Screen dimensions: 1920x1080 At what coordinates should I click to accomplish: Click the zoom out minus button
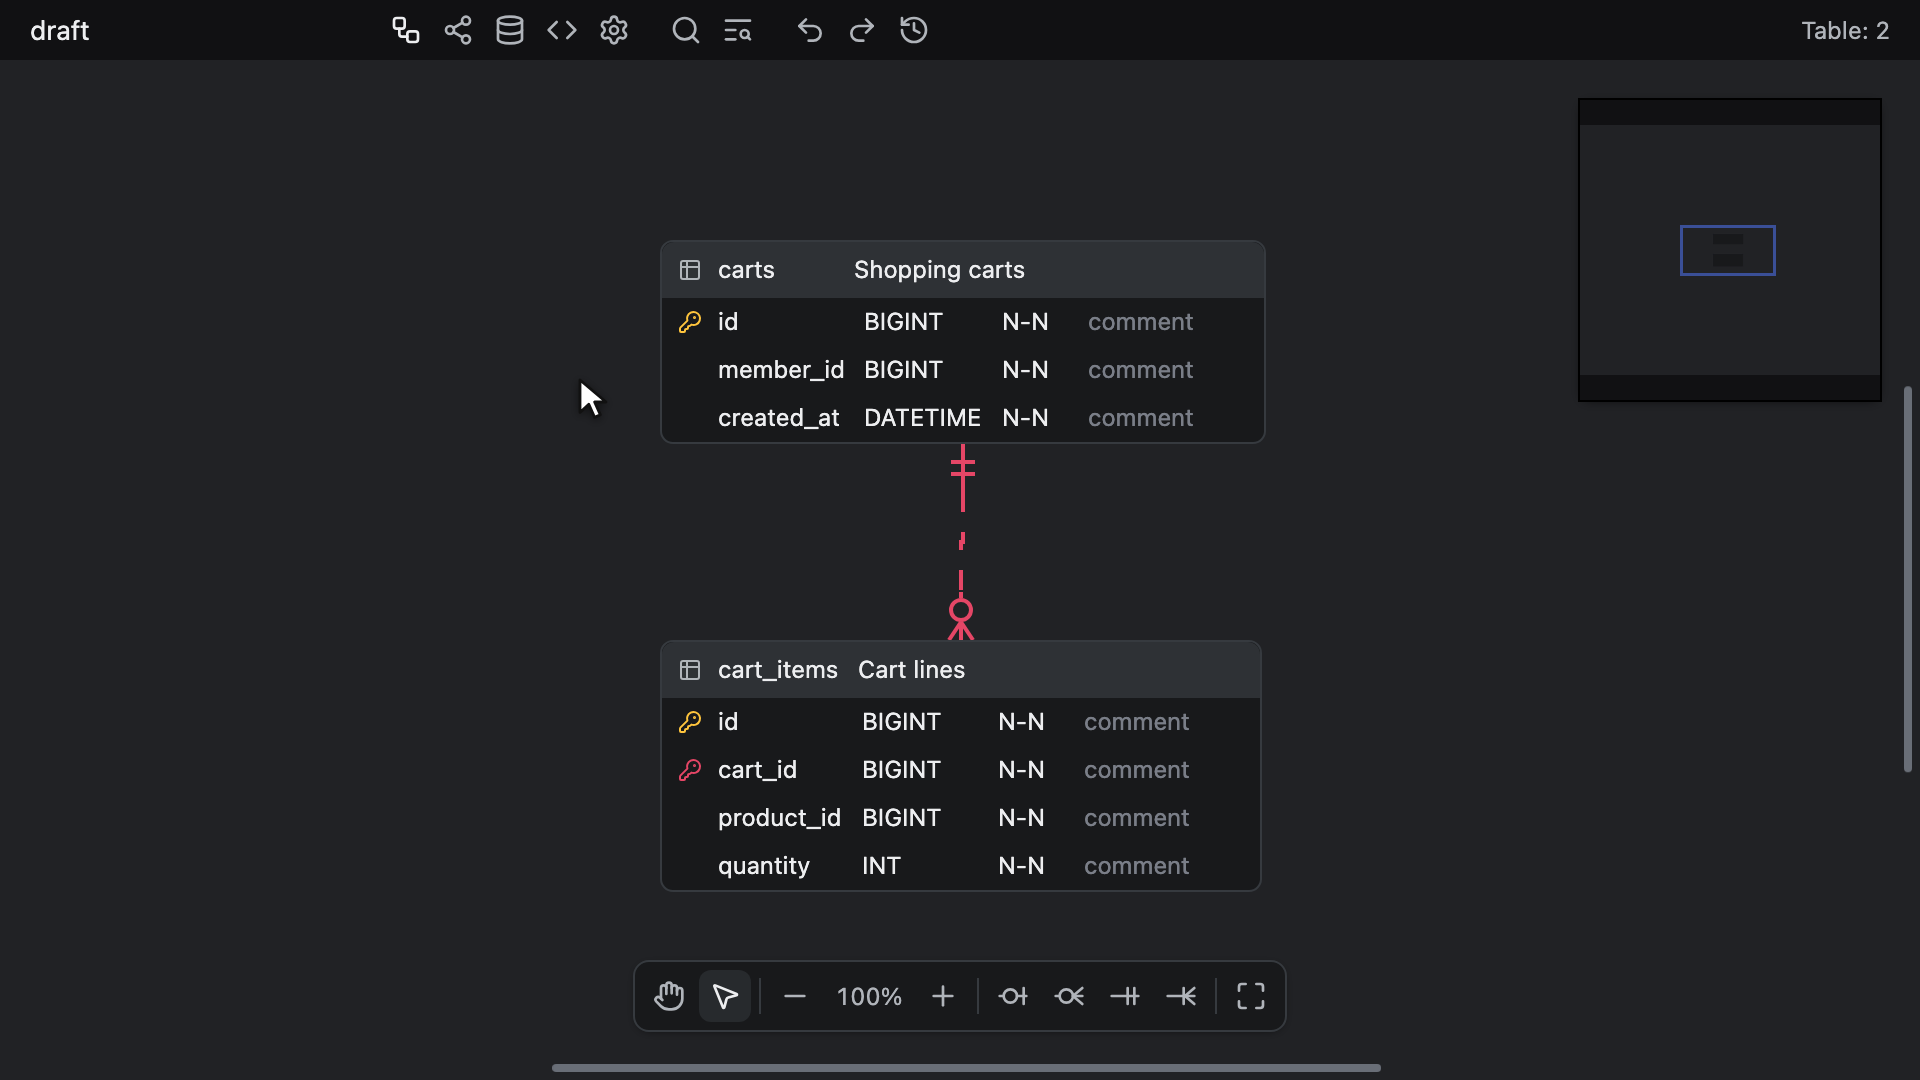coord(795,996)
